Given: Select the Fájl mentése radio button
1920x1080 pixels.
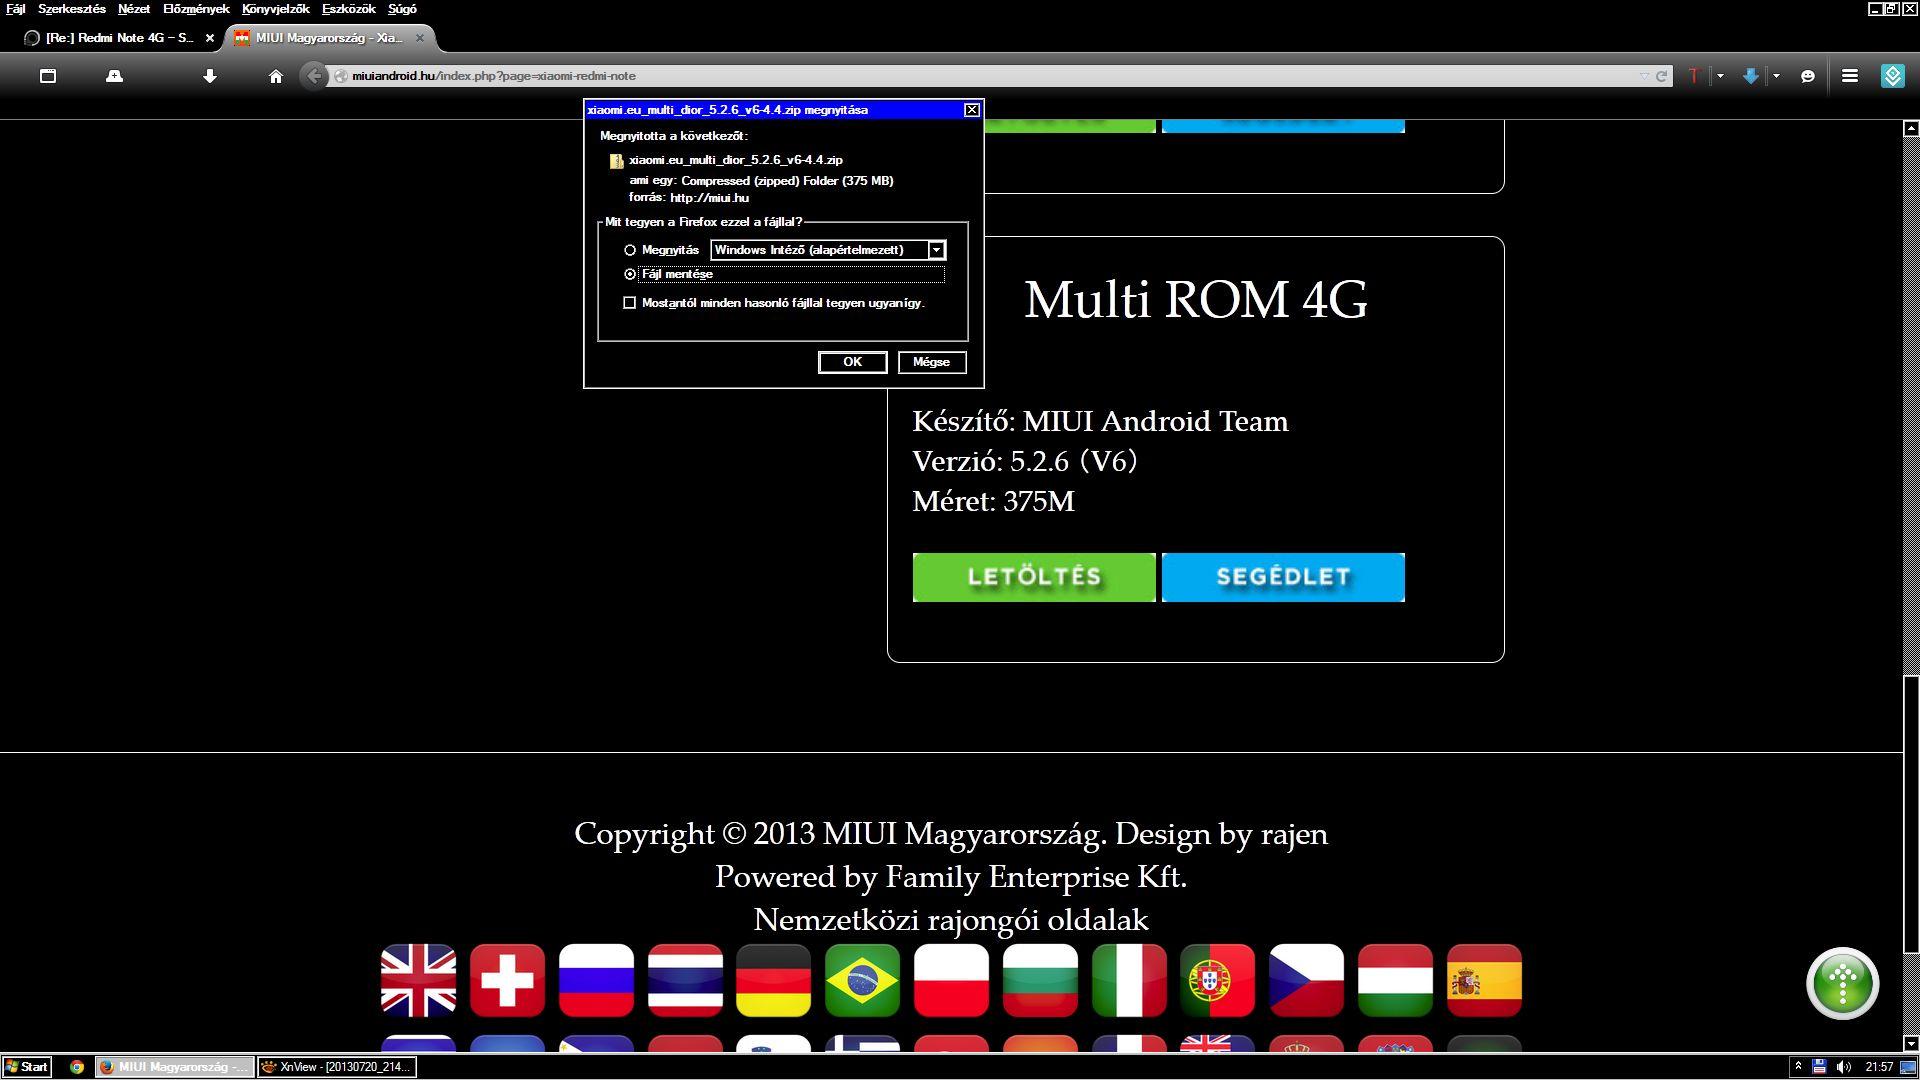Looking at the screenshot, I should click(630, 274).
